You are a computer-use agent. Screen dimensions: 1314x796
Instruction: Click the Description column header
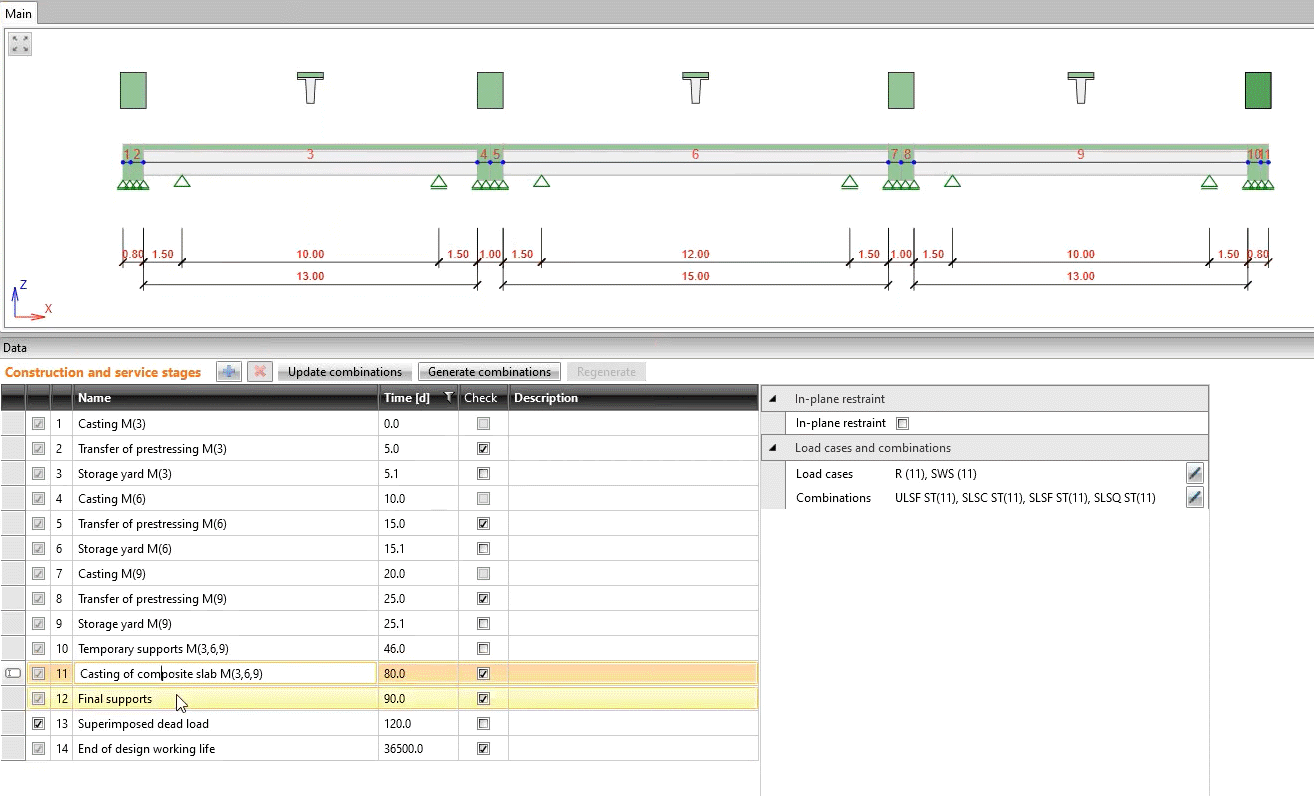(632, 398)
